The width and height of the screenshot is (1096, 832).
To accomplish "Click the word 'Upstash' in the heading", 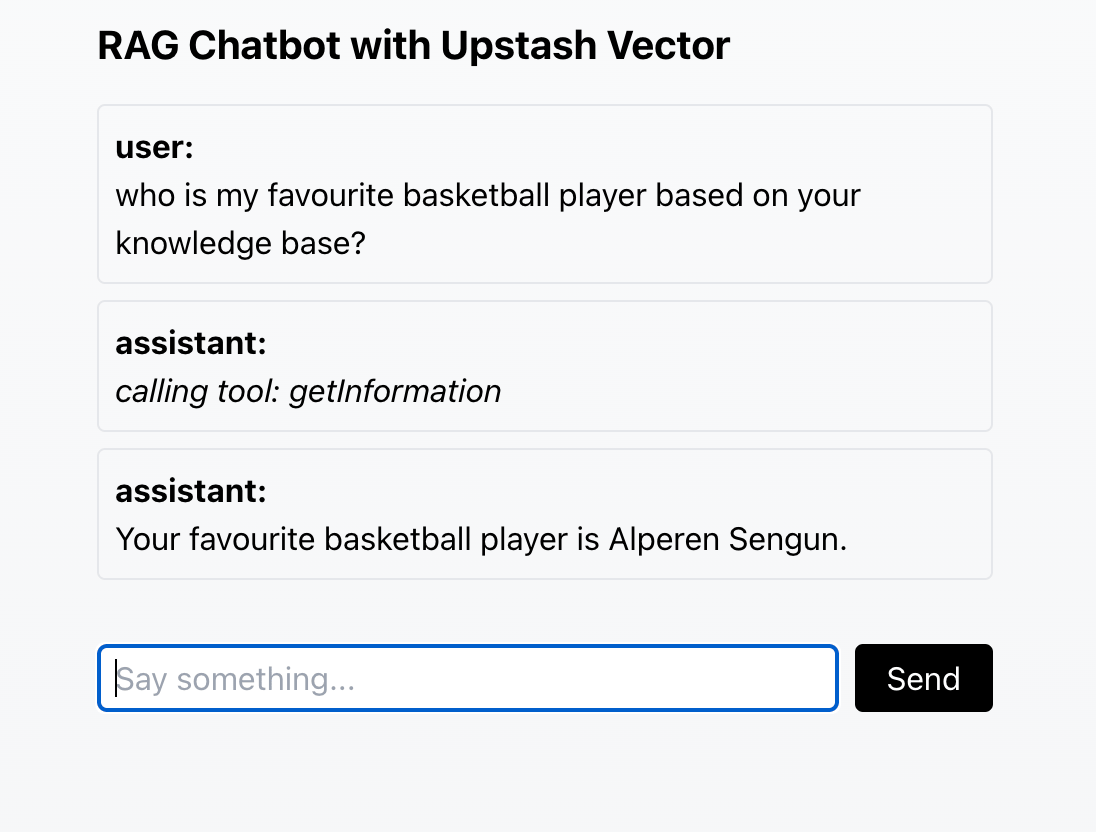I will click(x=519, y=45).
